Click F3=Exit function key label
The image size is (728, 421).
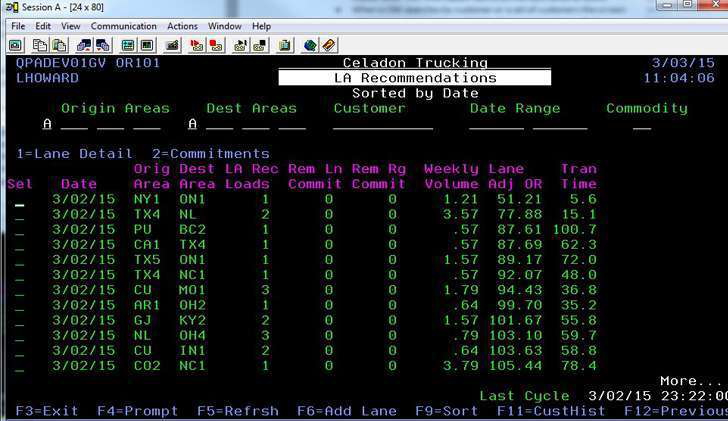47,411
